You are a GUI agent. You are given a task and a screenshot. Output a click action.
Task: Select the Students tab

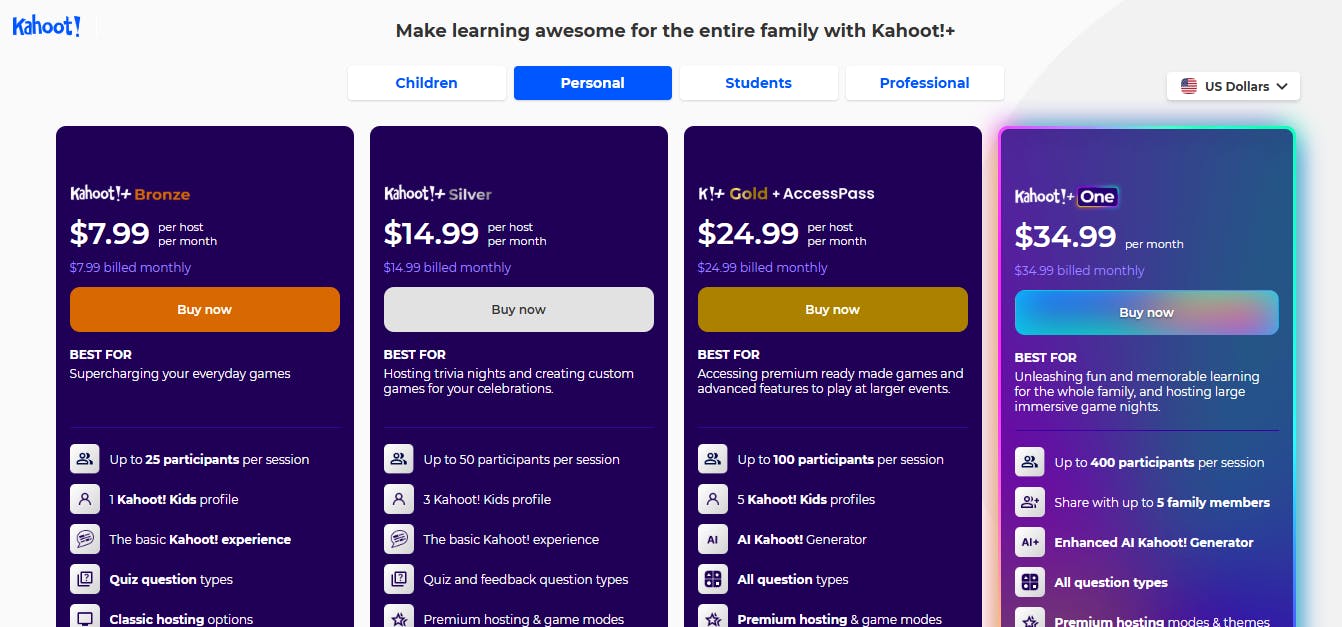(758, 83)
